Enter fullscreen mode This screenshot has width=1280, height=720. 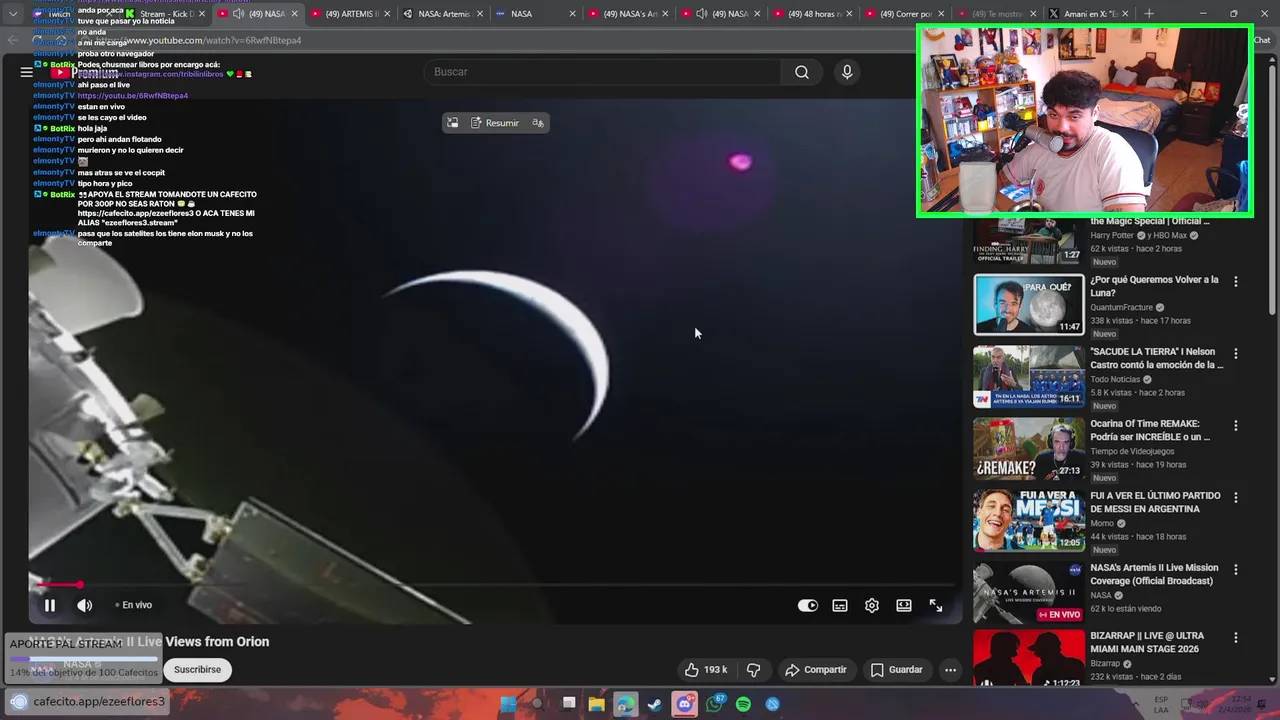click(x=936, y=605)
